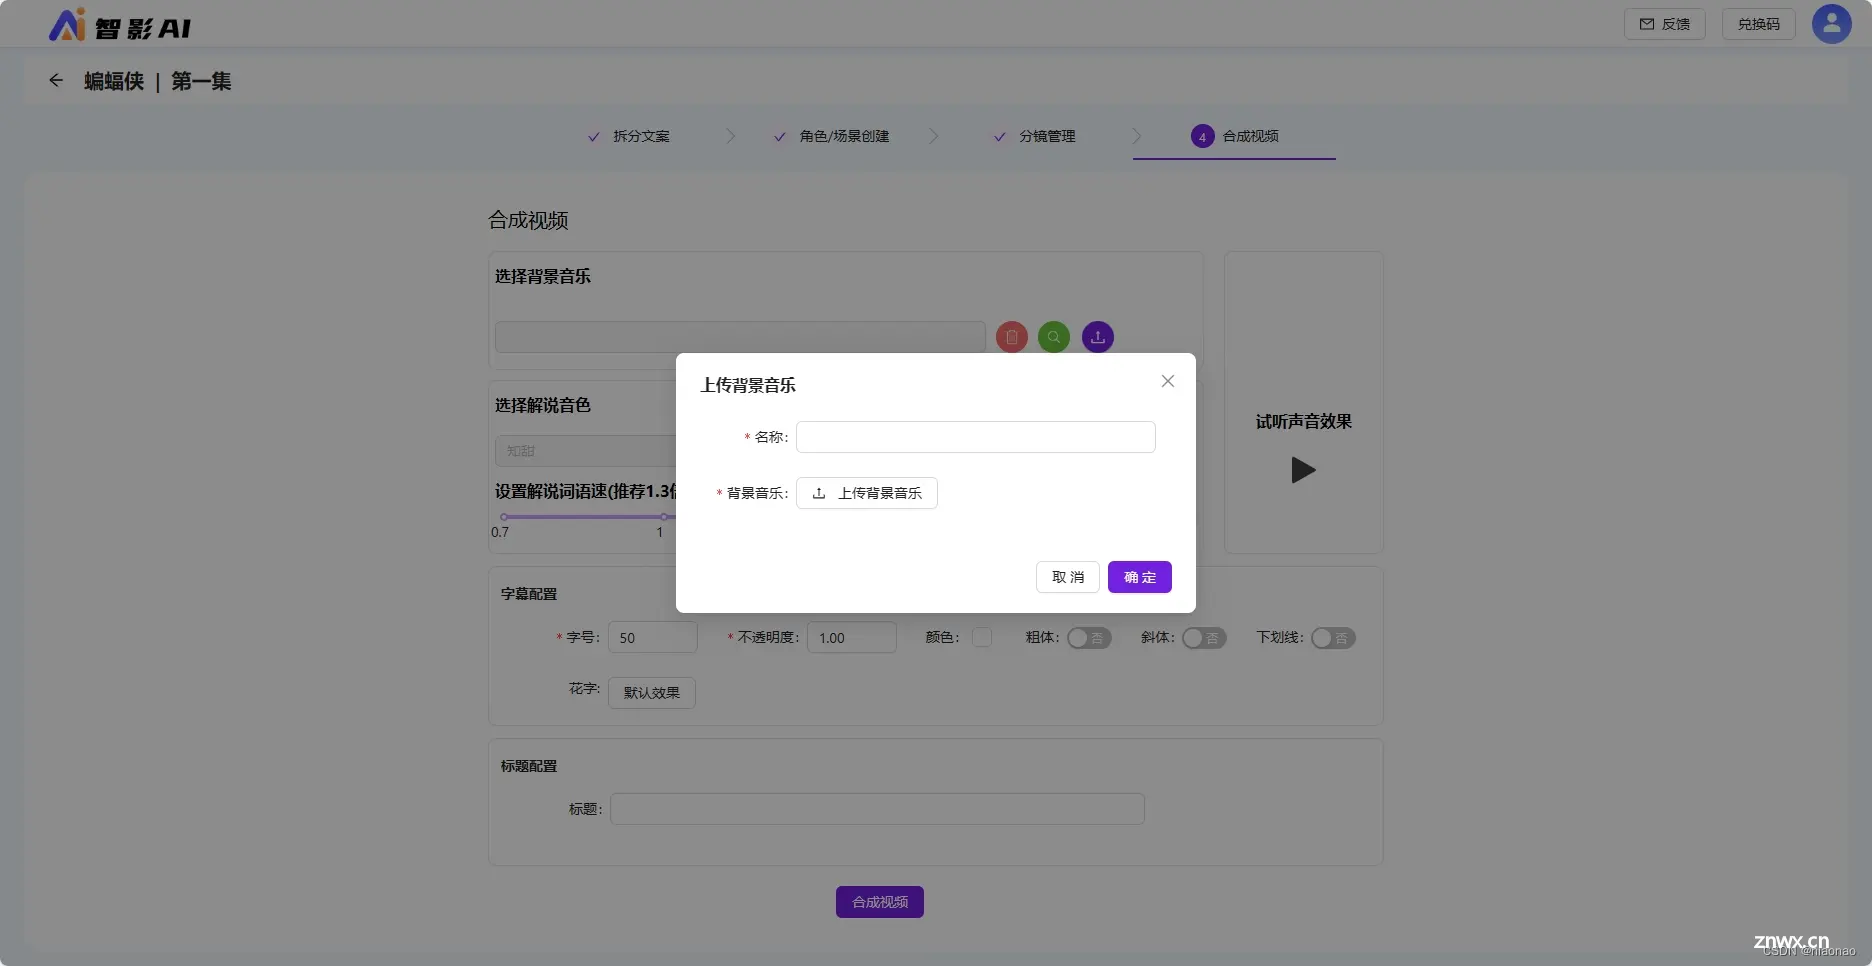
Task: Click the red delete music icon
Action: (x=1012, y=337)
